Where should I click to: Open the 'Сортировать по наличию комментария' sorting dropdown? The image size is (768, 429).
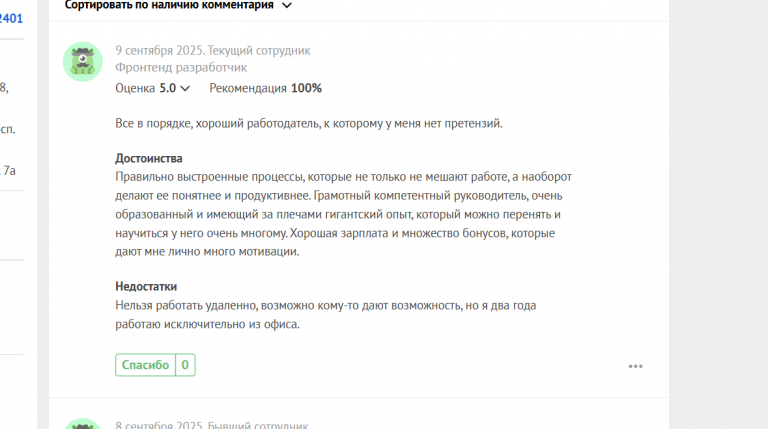pos(178,5)
